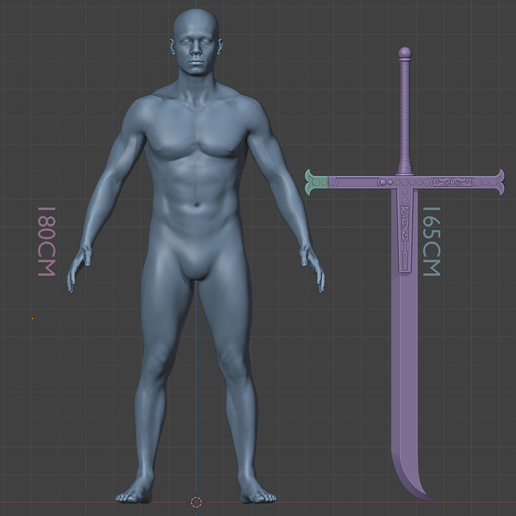The width and height of the screenshot is (516, 516).
Task: Click the 3D cursor at the origin
Action: coord(196,501)
